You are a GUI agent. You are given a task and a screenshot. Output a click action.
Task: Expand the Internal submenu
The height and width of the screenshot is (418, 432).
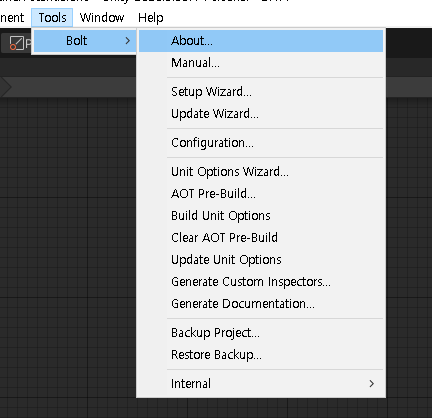261,384
